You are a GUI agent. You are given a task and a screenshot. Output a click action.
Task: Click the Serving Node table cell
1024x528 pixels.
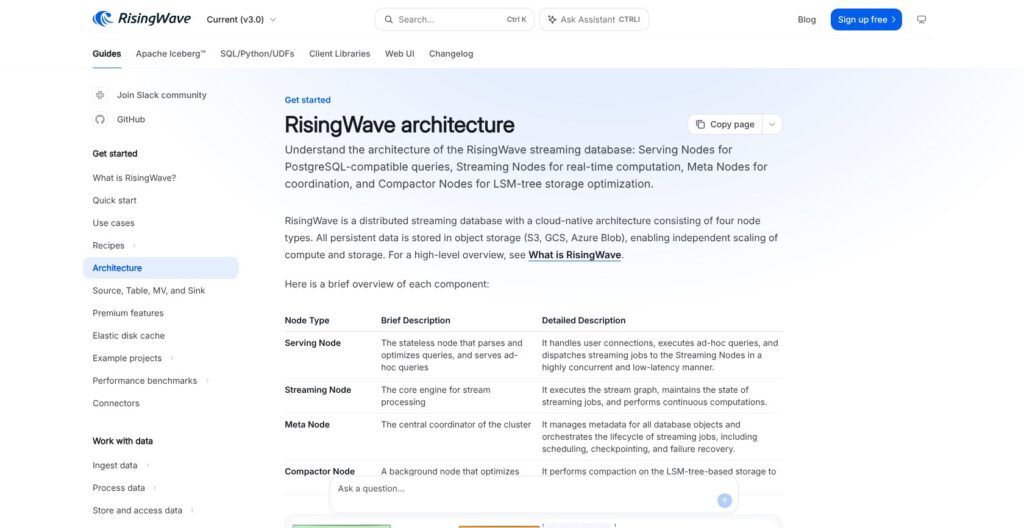click(x=312, y=343)
